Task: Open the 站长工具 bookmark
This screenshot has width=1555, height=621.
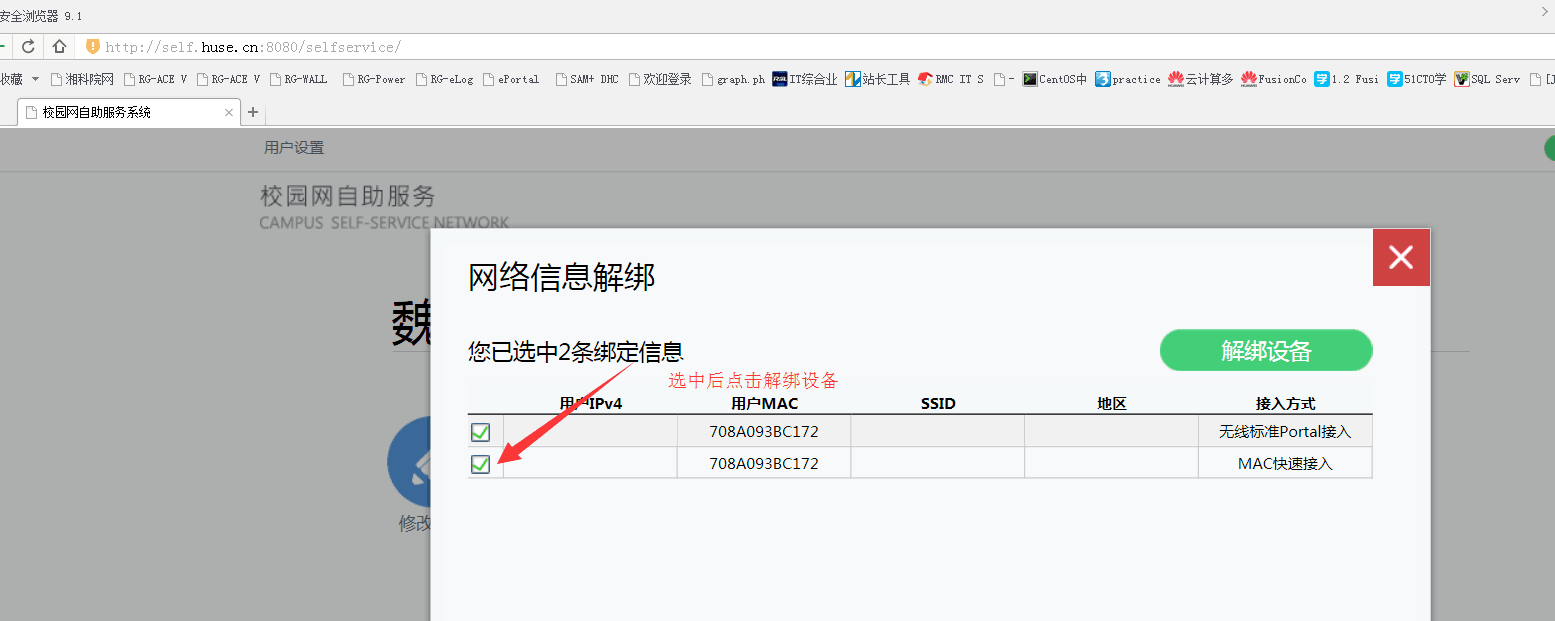Action: point(877,79)
